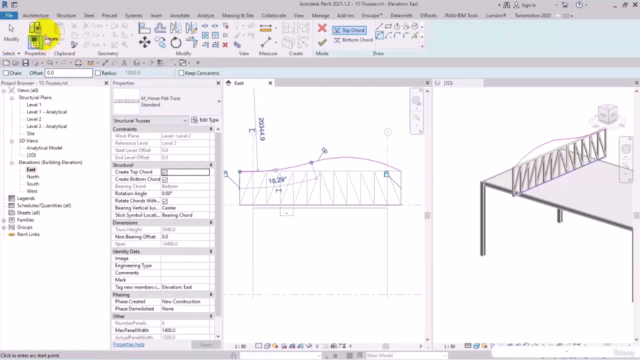The width and height of the screenshot is (640, 360).
Task: Switch to the Structure ribbon tab
Action: [x=66, y=16]
